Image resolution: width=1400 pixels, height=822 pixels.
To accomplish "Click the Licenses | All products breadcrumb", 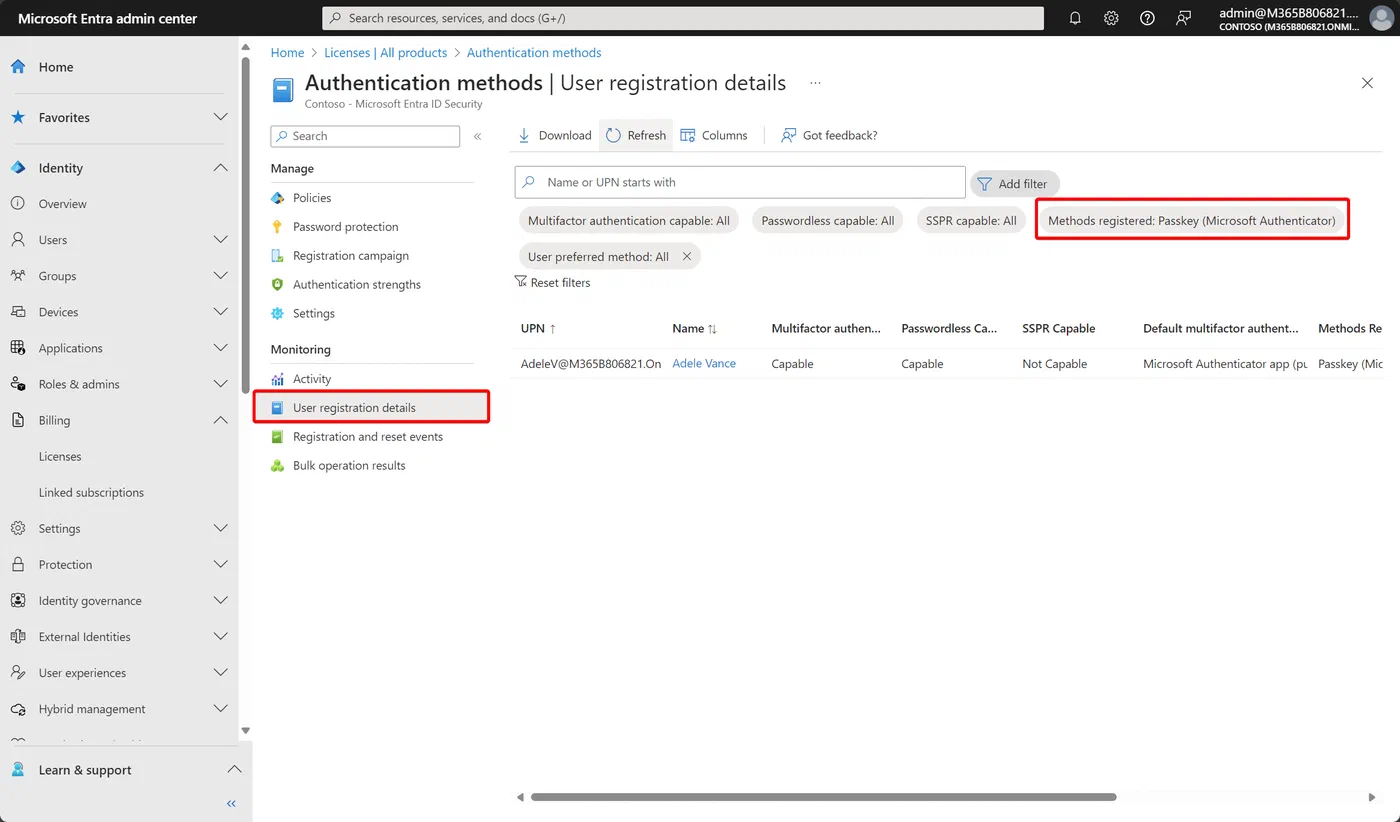I will [385, 53].
